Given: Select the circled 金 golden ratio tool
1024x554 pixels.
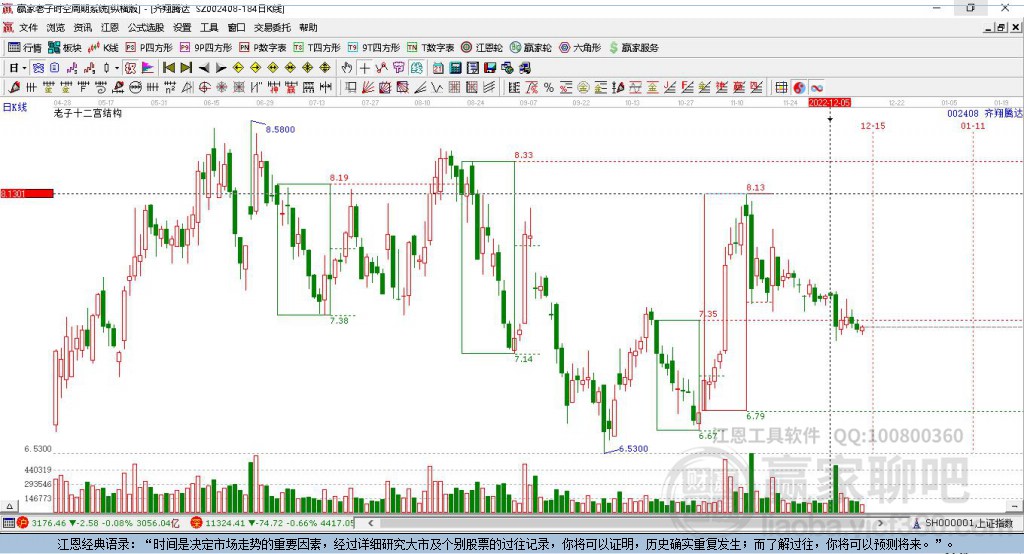Looking at the screenshot, I should pyautogui.click(x=583, y=88).
